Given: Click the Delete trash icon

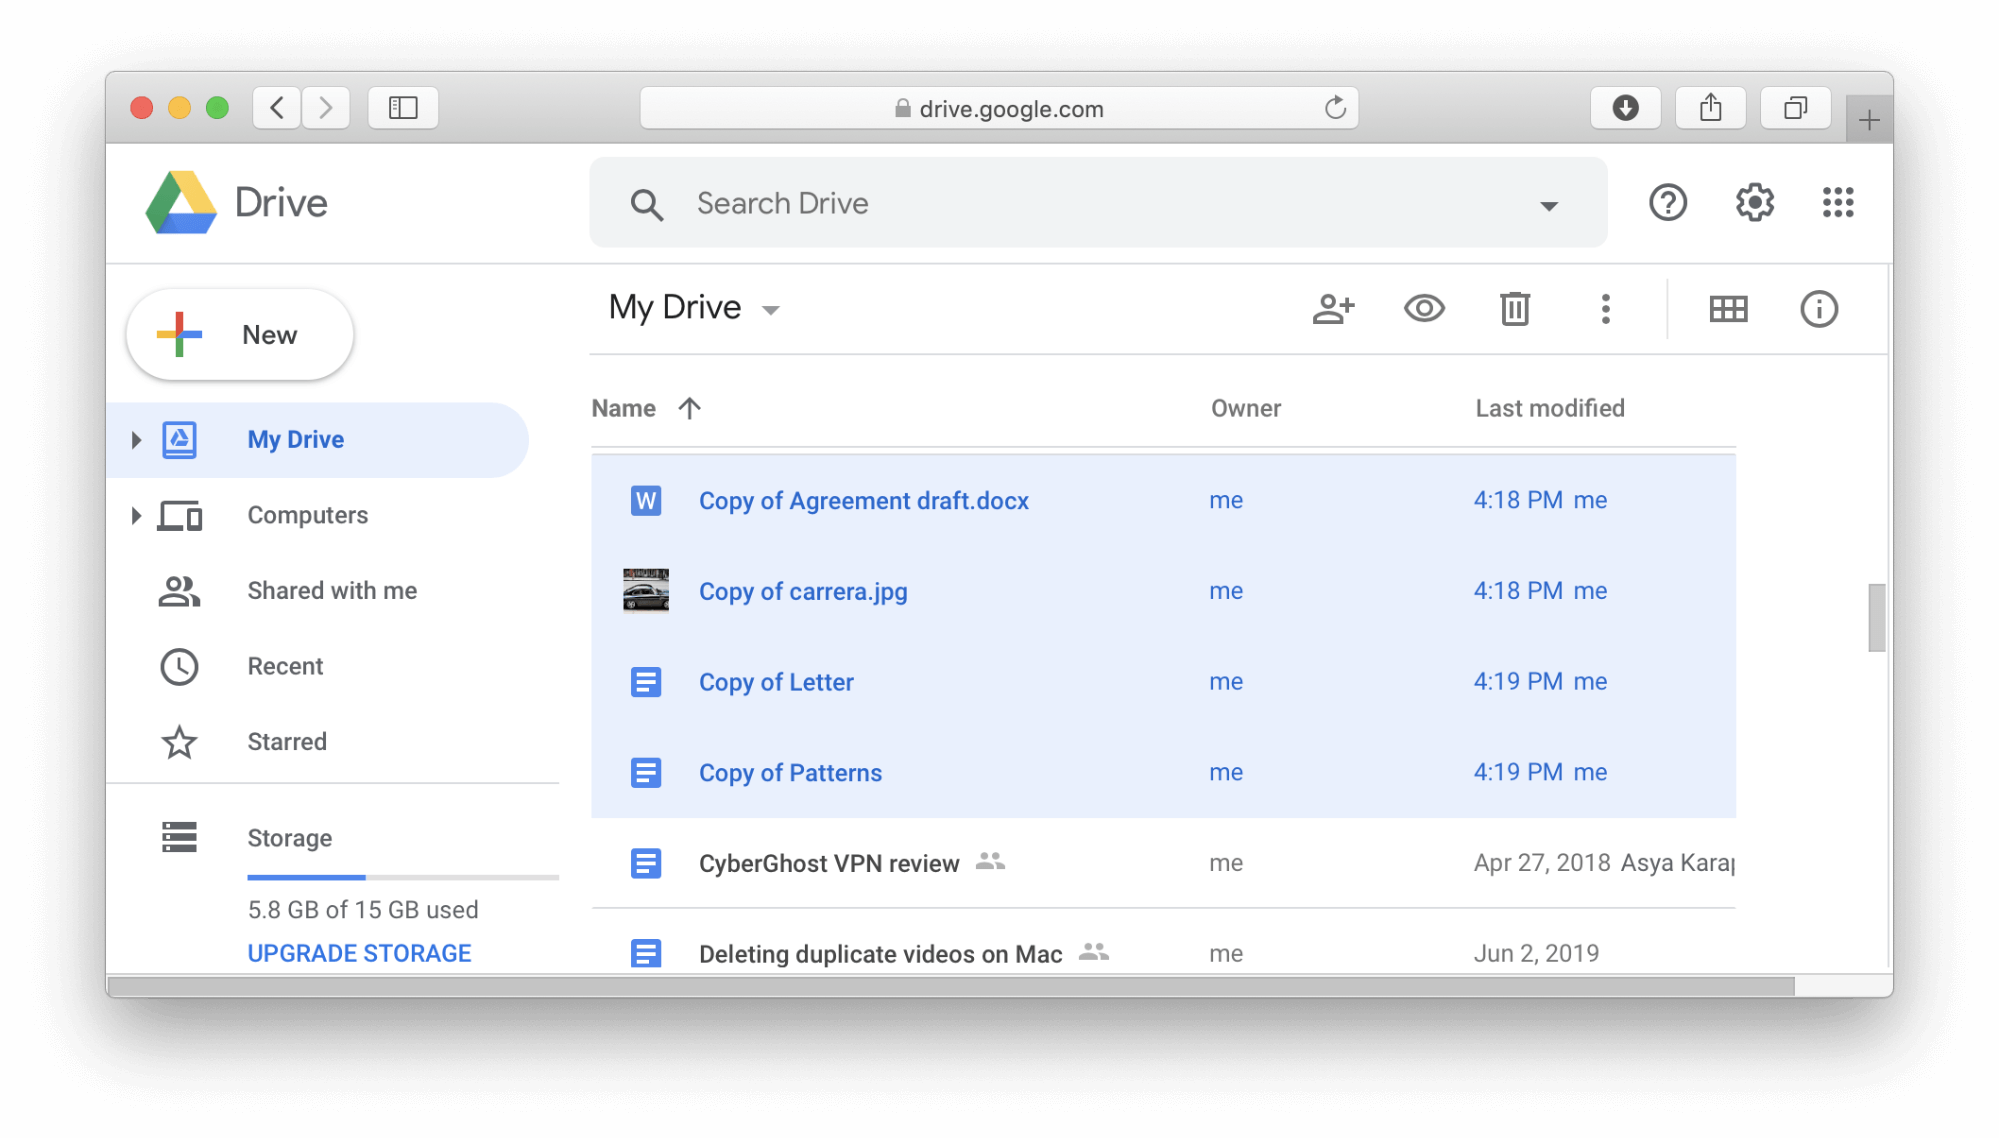Looking at the screenshot, I should pyautogui.click(x=1516, y=306).
